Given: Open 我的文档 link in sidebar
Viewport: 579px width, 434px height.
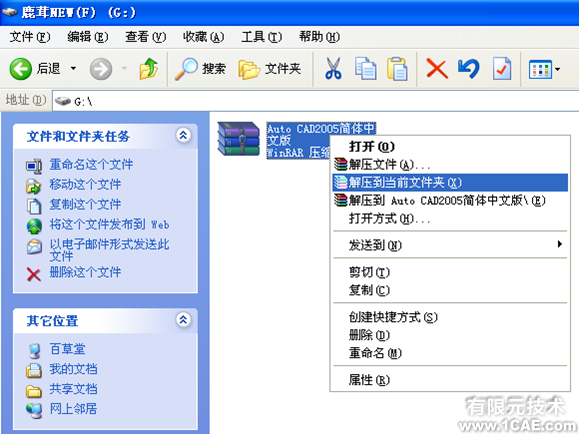Looking at the screenshot, I should (x=73, y=369).
